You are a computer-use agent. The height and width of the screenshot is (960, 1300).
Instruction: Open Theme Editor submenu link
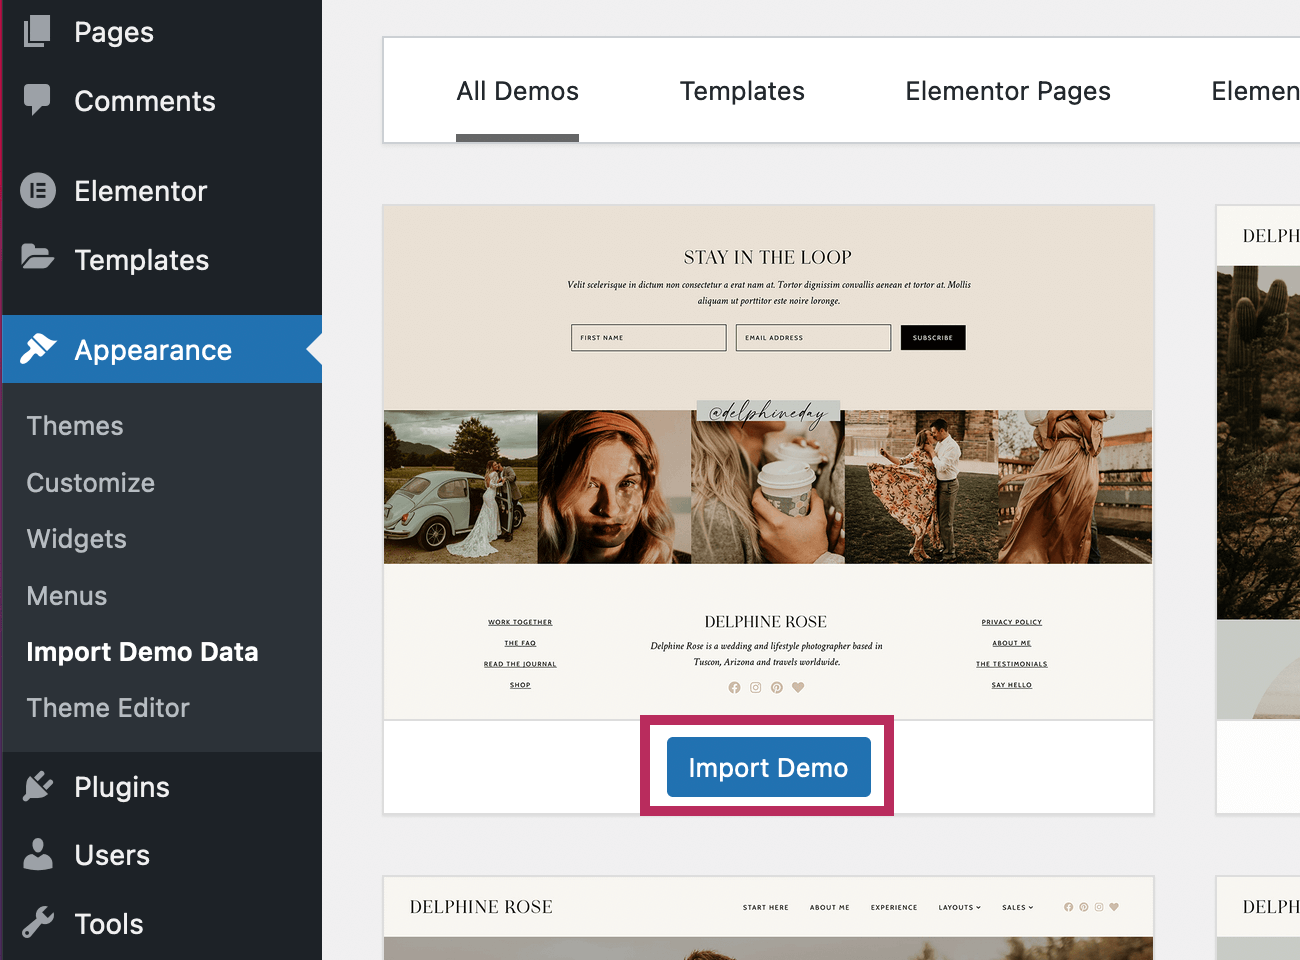click(x=108, y=708)
